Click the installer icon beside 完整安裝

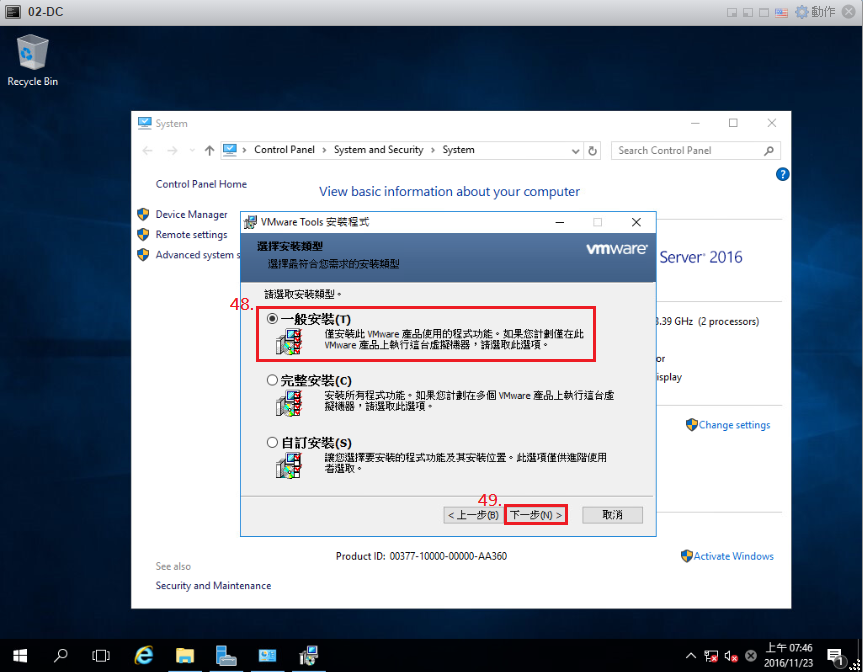coord(289,403)
